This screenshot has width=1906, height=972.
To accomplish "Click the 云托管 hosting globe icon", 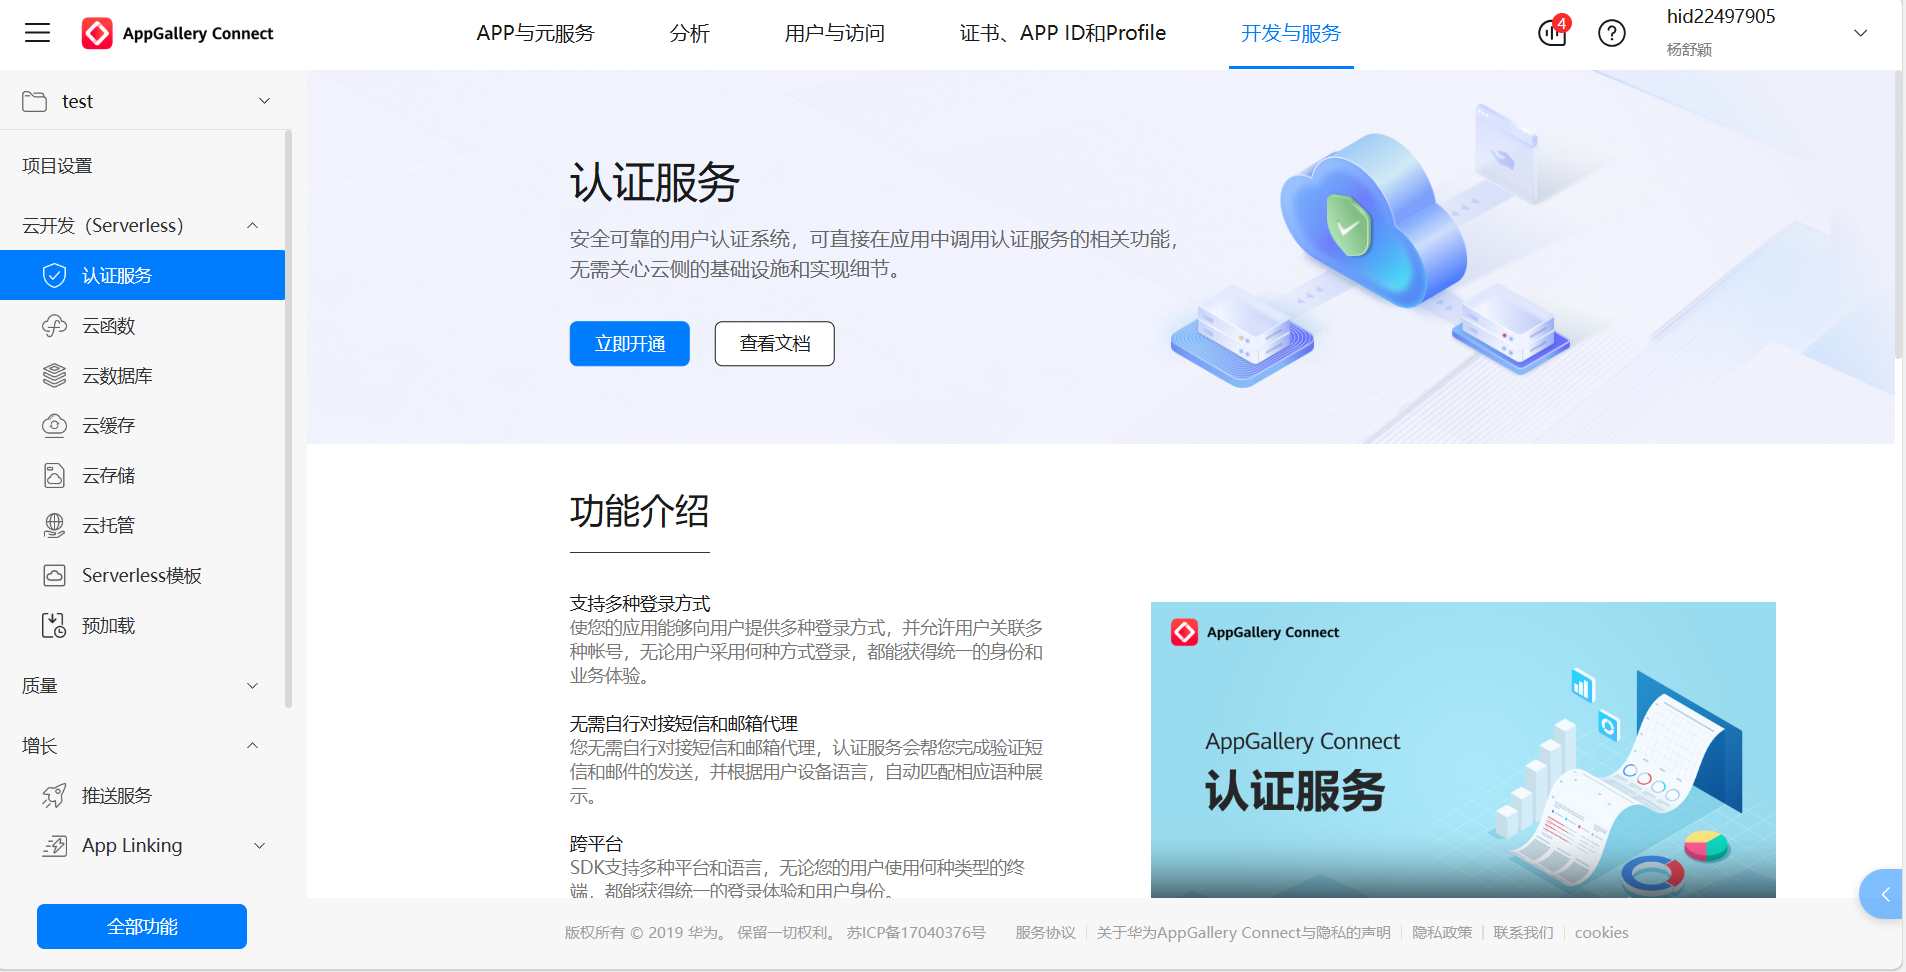I will tap(54, 525).
